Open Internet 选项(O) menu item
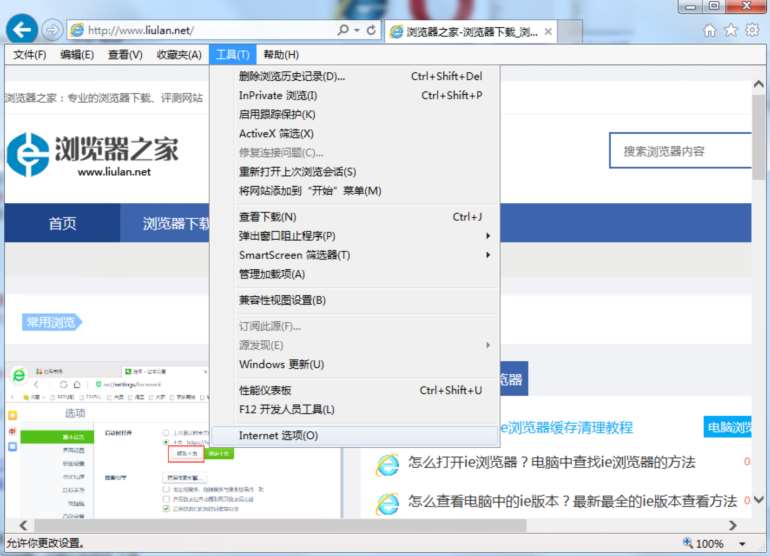The width and height of the screenshot is (770, 556). 355,436
